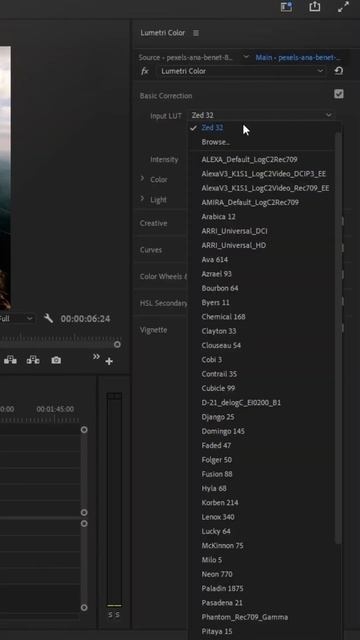Open the Input LUT dropdown
The height and width of the screenshot is (640, 360).
point(261,116)
